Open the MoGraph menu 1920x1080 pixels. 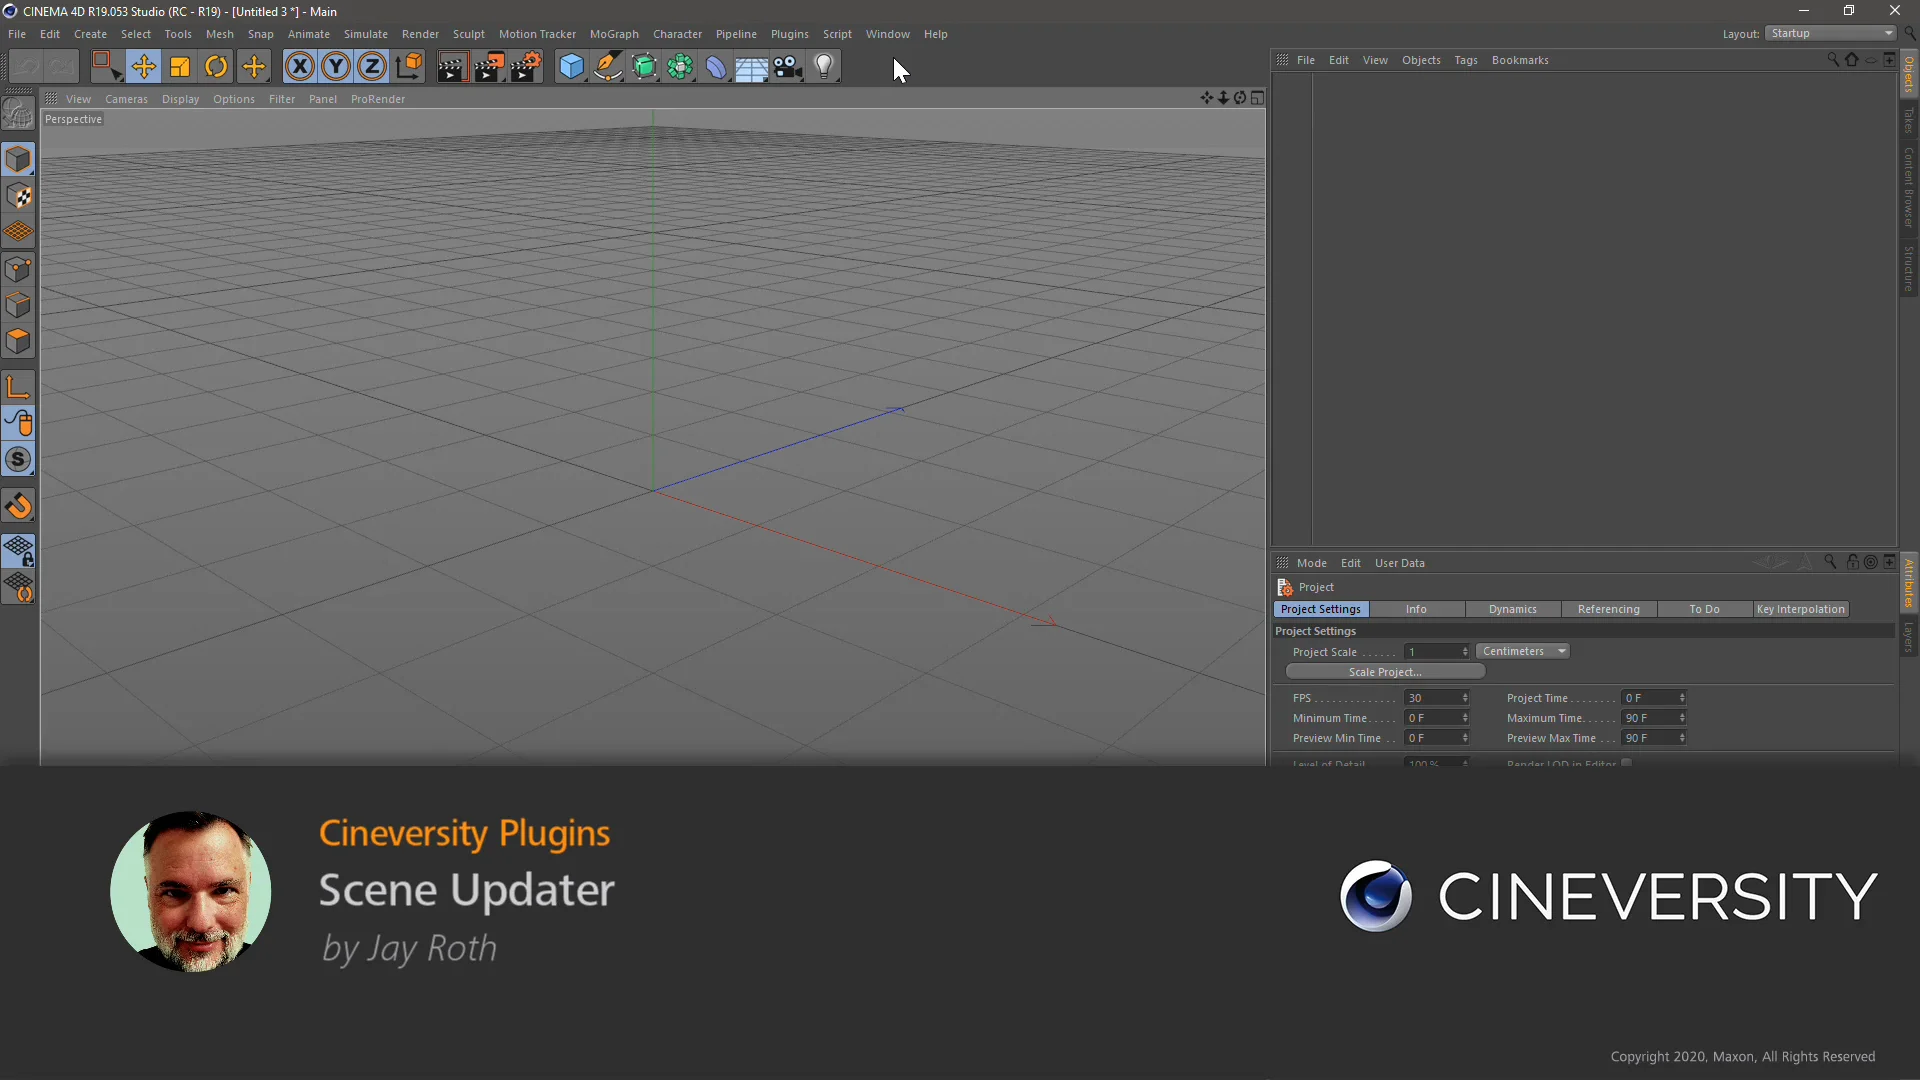pos(613,34)
